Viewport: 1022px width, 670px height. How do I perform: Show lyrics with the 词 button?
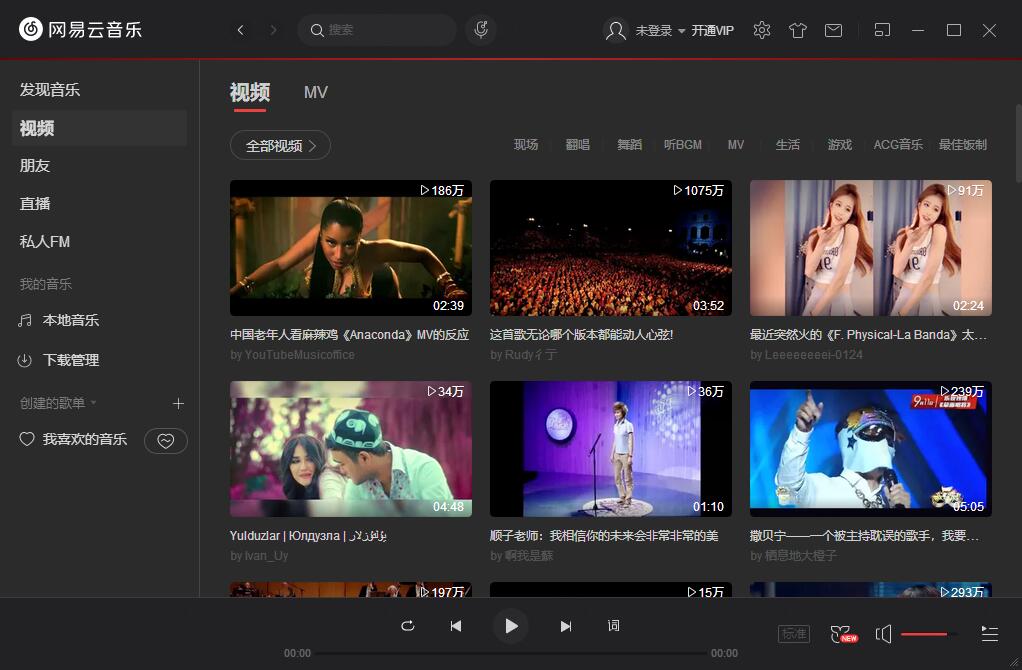613,626
